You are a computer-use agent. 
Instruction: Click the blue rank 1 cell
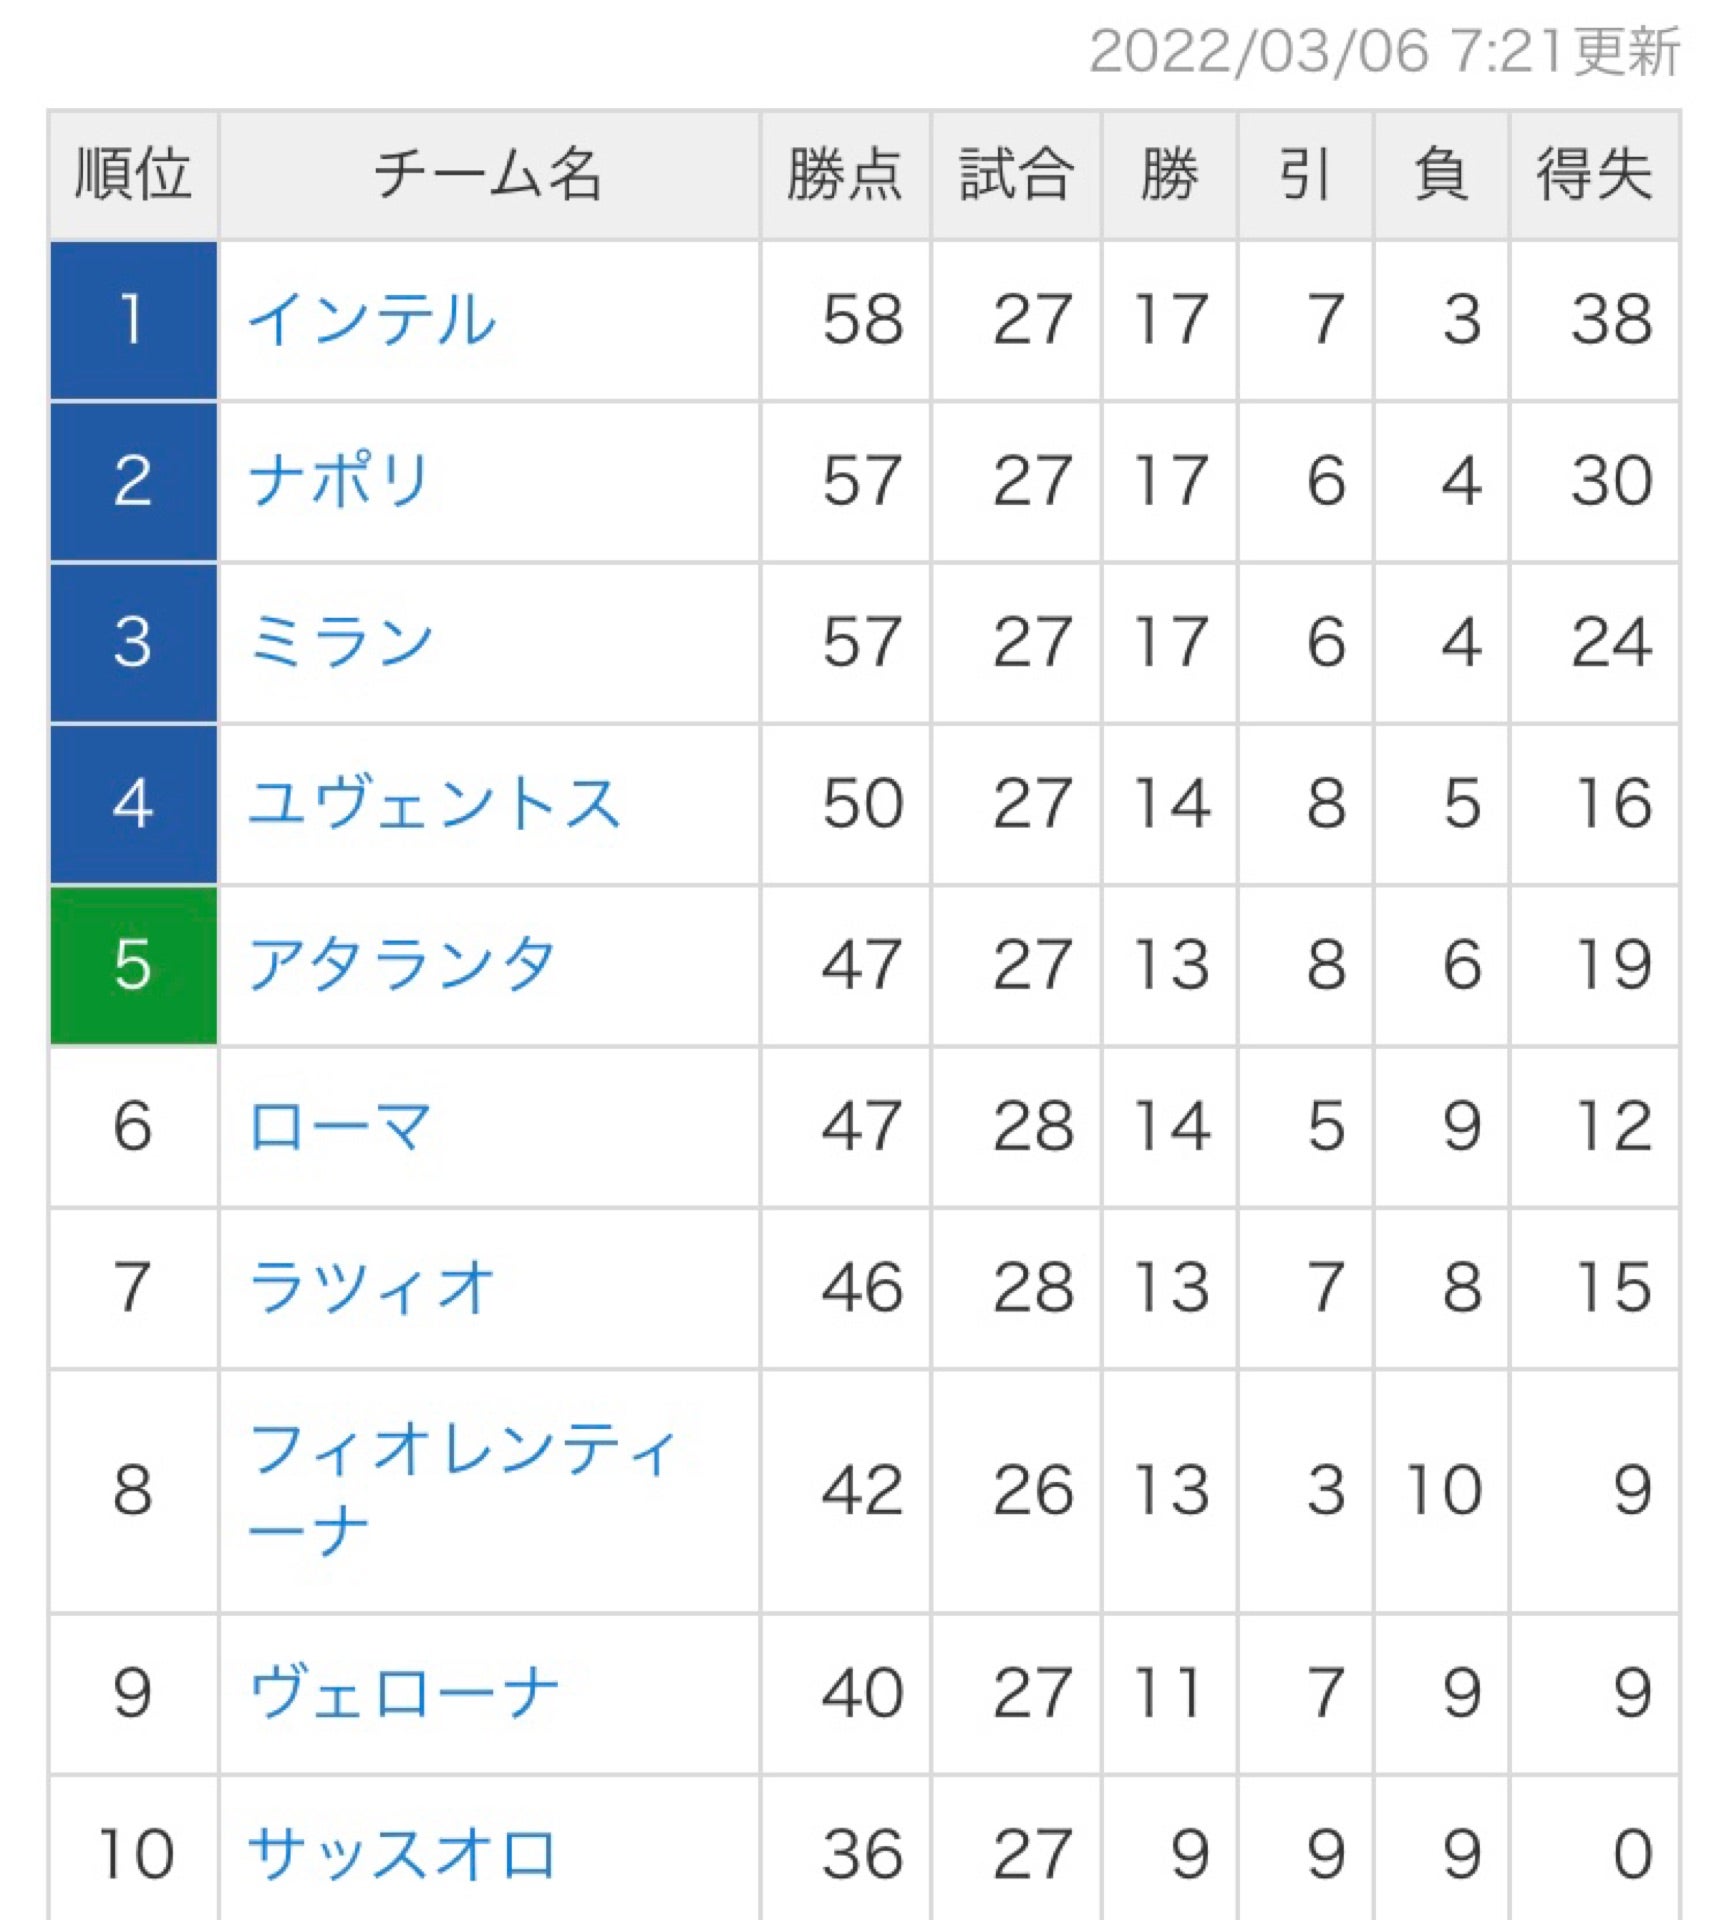click(x=133, y=321)
